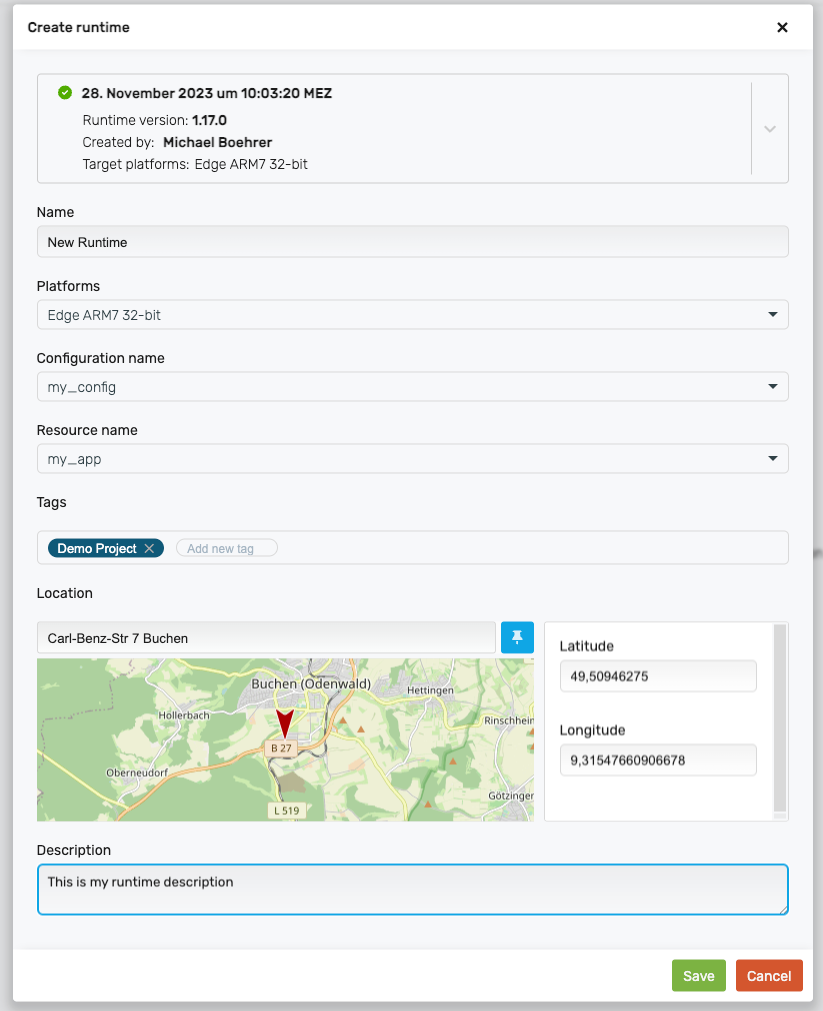Click the Description resize handle corner

pyautogui.click(x=783, y=909)
